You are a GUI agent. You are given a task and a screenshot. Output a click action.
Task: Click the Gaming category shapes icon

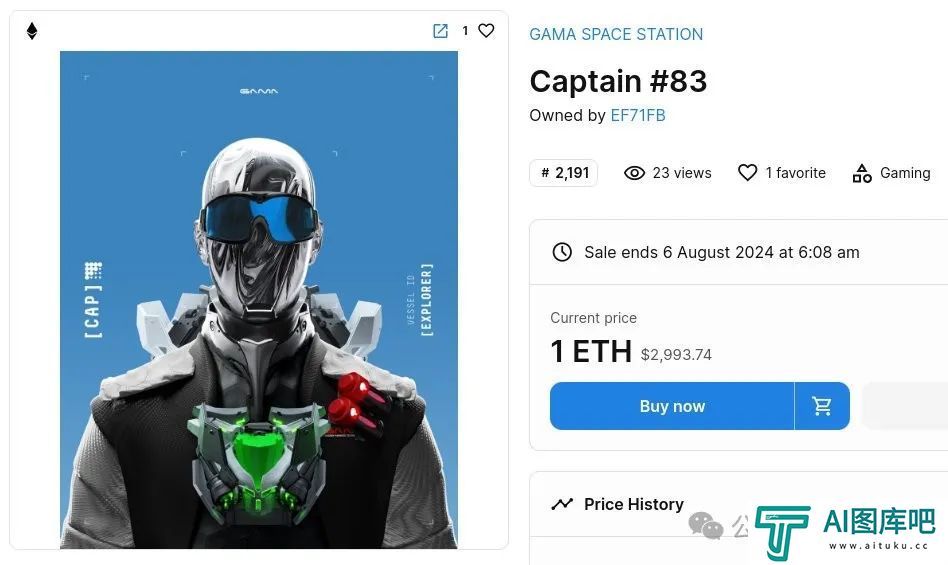pos(862,173)
